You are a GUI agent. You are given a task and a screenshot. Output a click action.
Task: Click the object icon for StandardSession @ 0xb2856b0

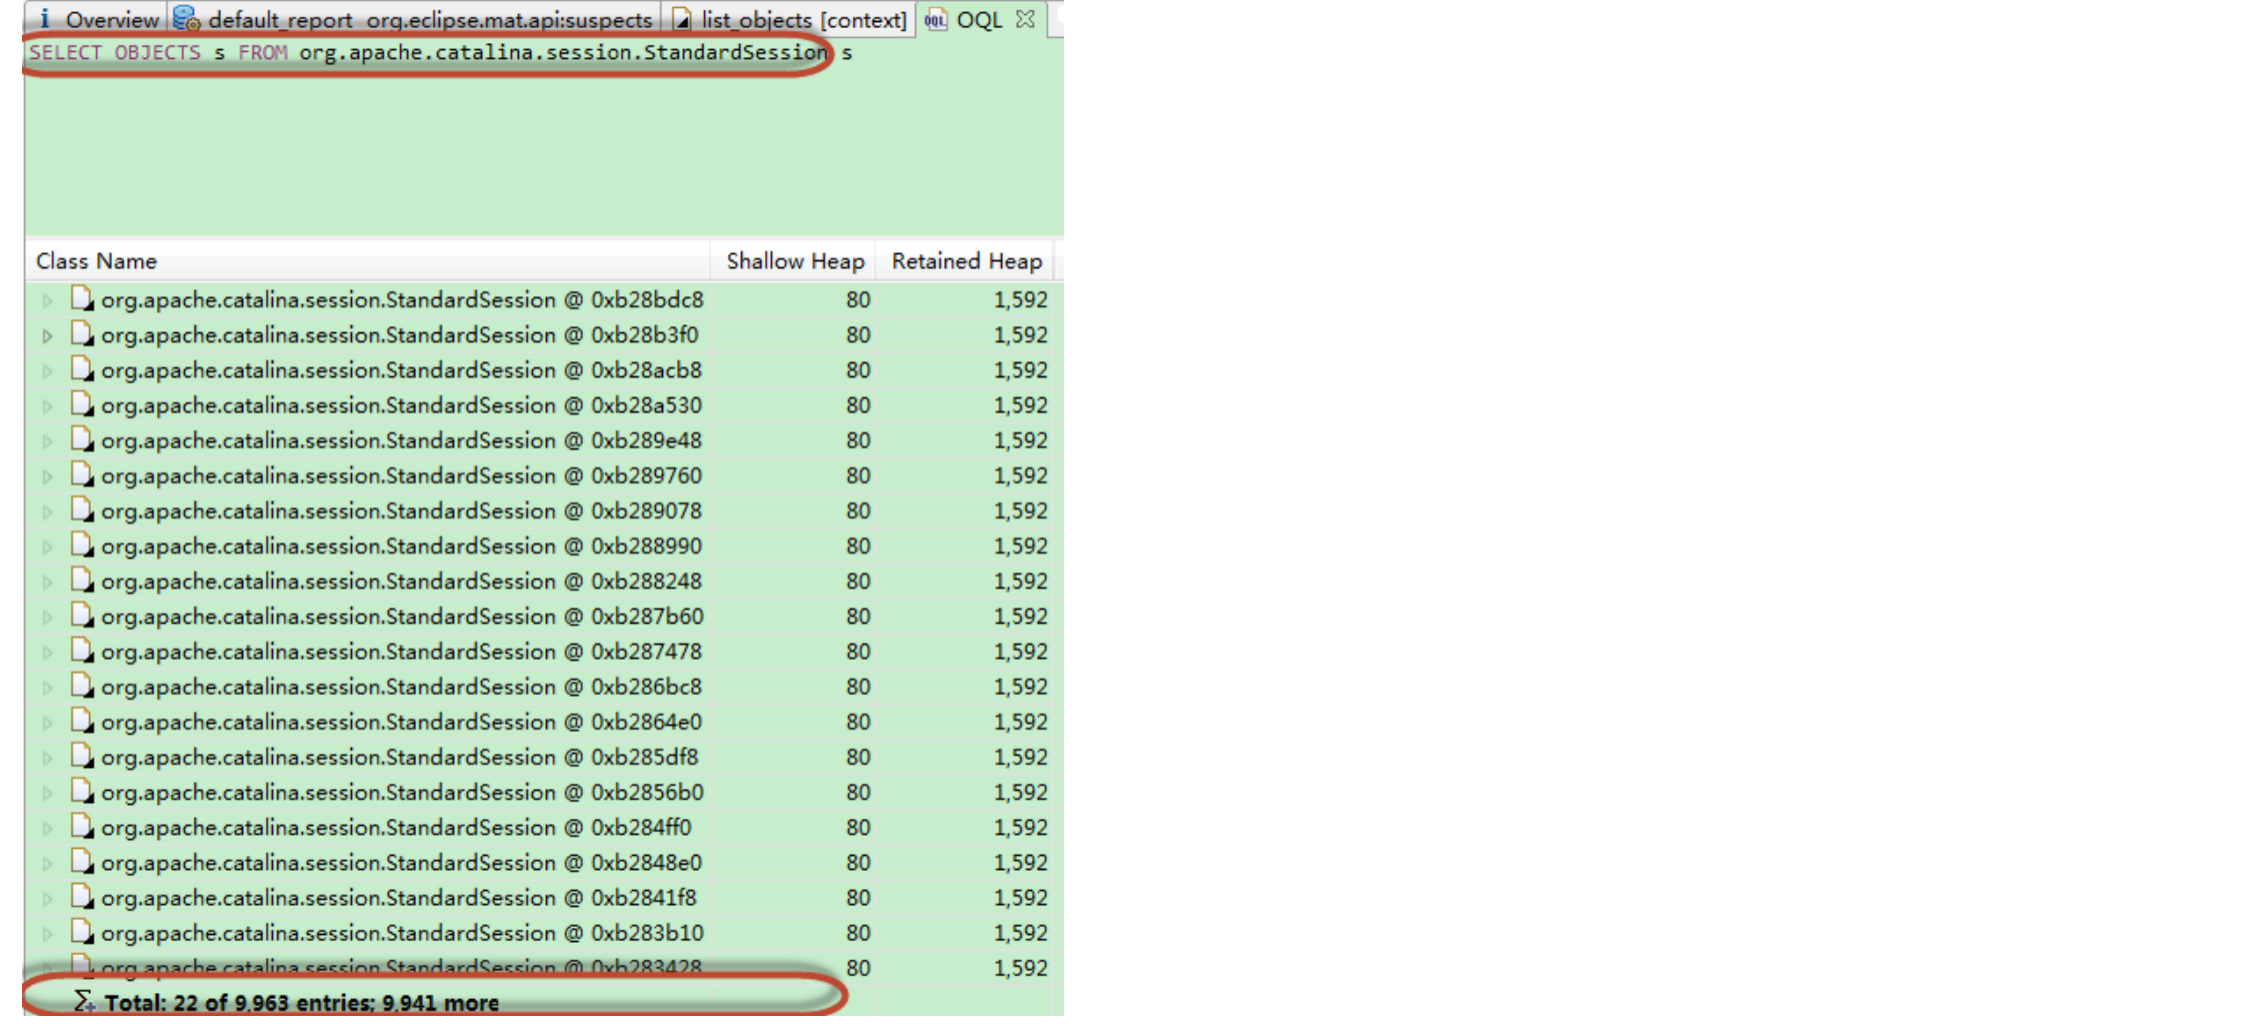click(82, 791)
